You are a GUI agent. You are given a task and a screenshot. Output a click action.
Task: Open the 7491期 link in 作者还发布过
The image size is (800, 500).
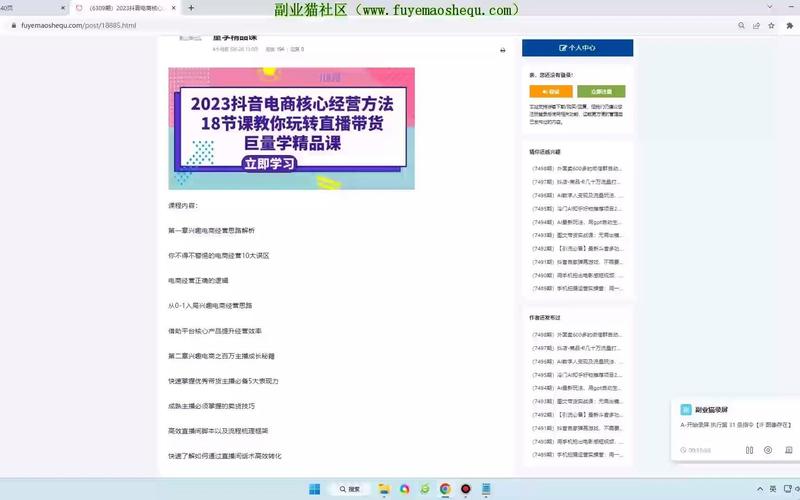[577, 428]
